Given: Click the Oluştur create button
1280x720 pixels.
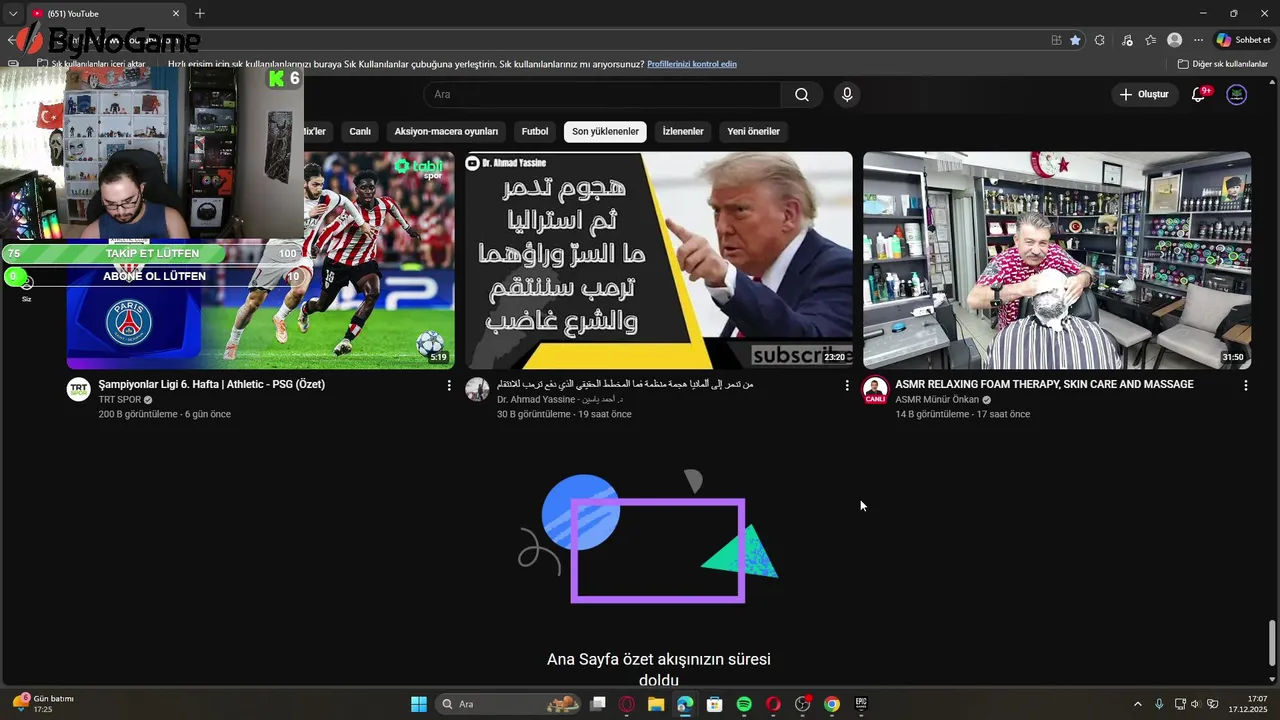Looking at the screenshot, I should pyautogui.click(x=1145, y=95).
